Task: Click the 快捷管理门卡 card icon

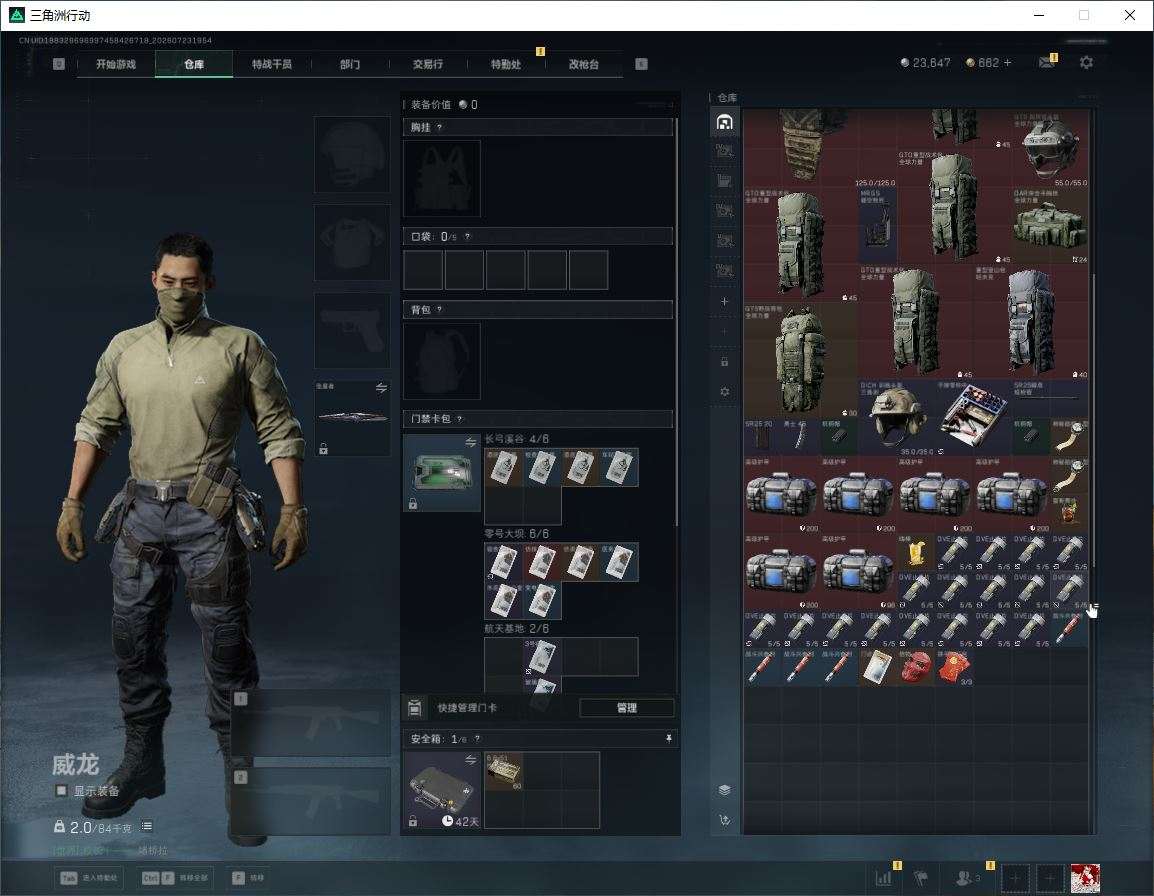Action: [414, 708]
